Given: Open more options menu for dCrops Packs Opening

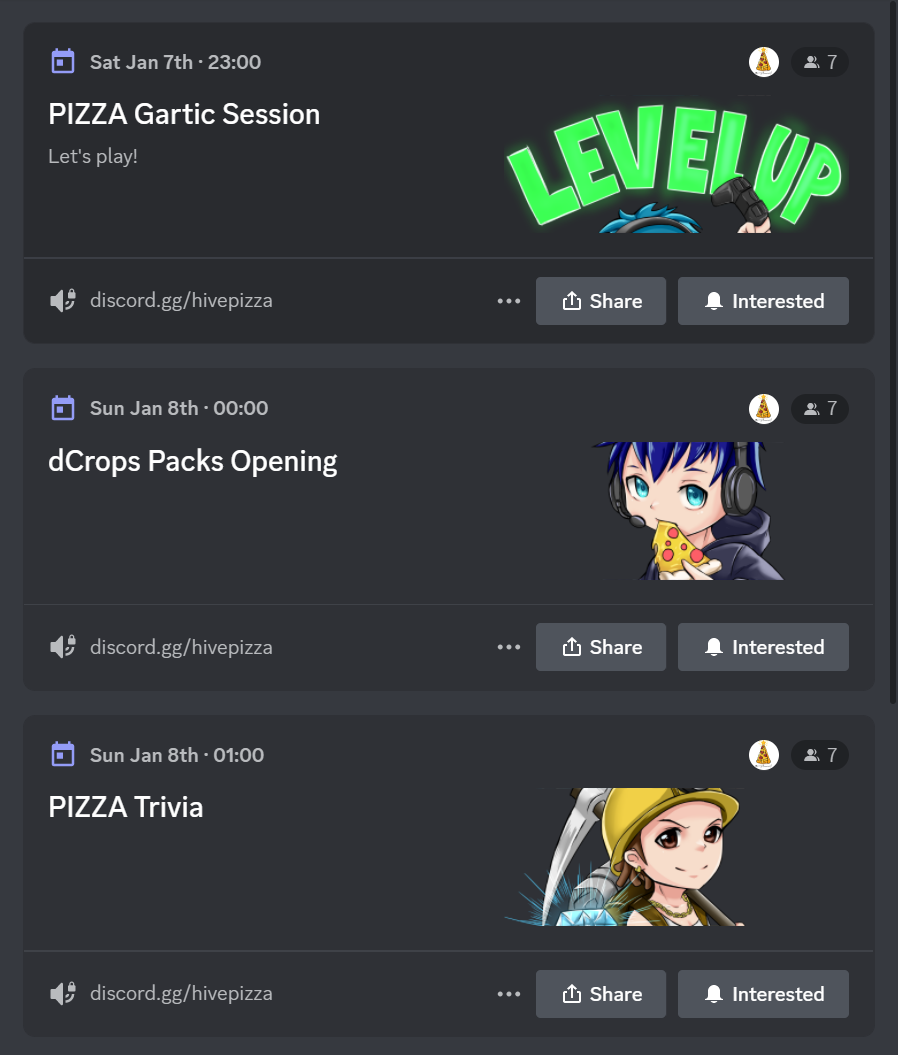Looking at the screenshot, I should point(509,647).
